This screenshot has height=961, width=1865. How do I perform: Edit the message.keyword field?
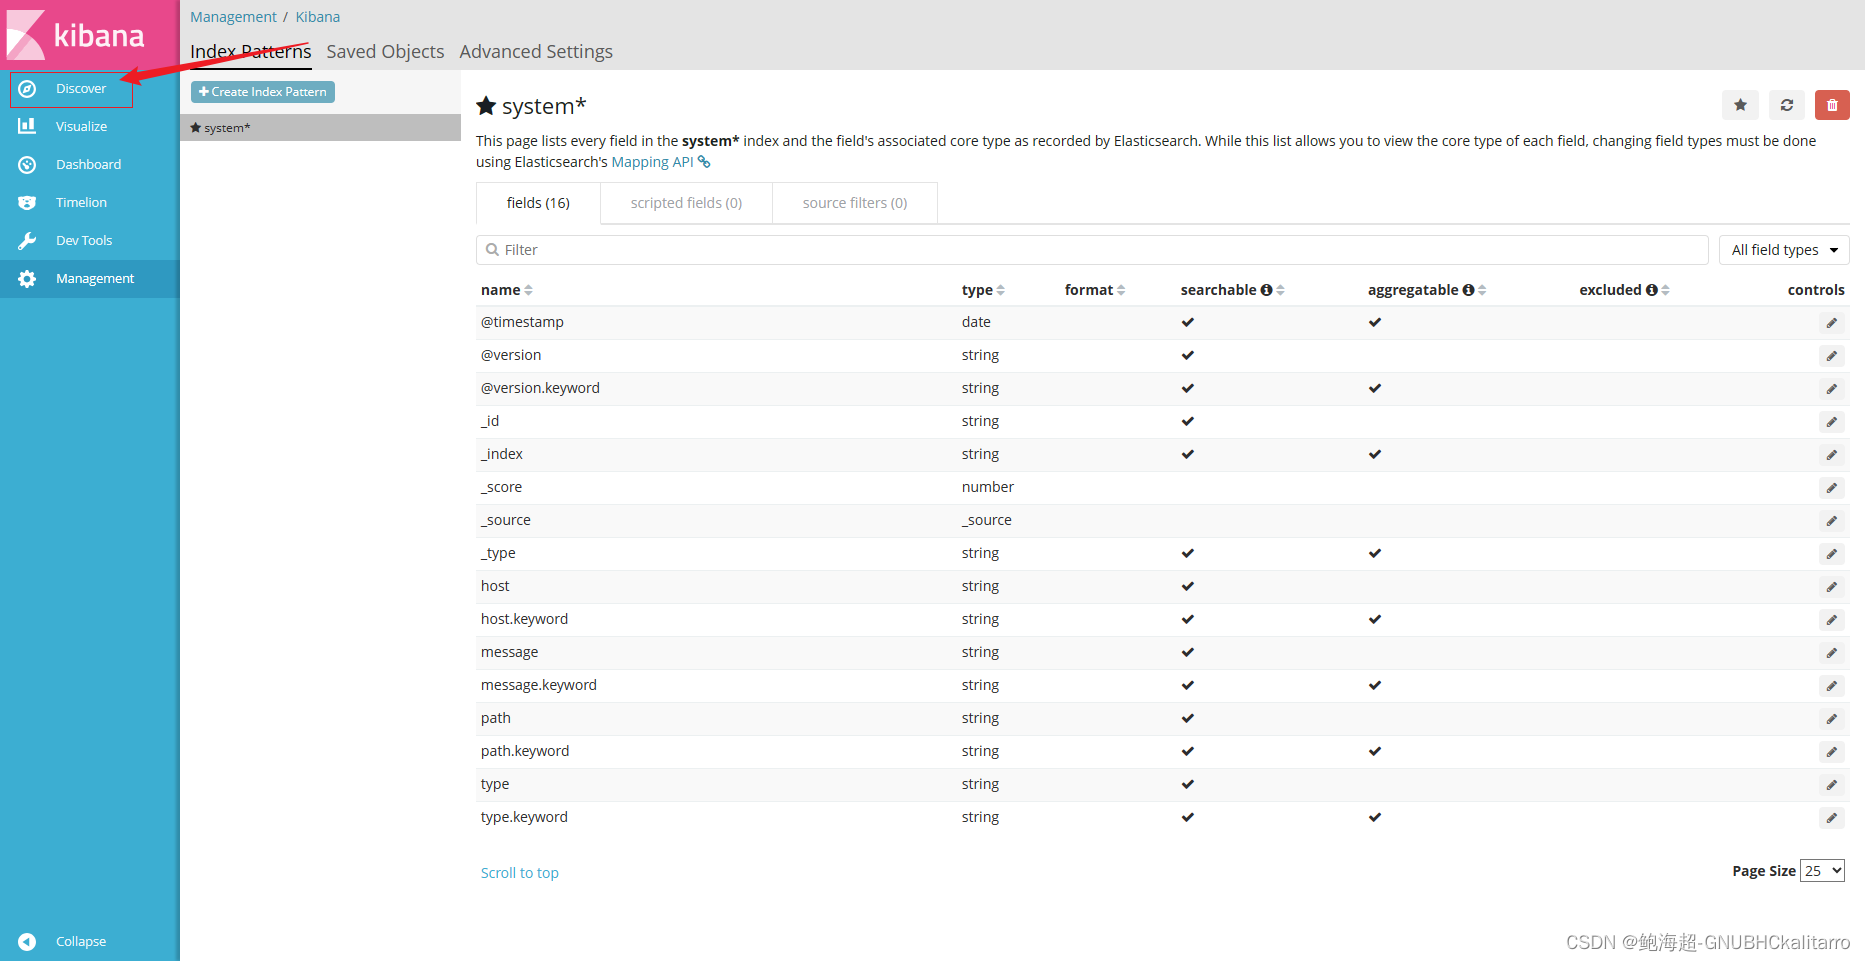click(1831, 686)
